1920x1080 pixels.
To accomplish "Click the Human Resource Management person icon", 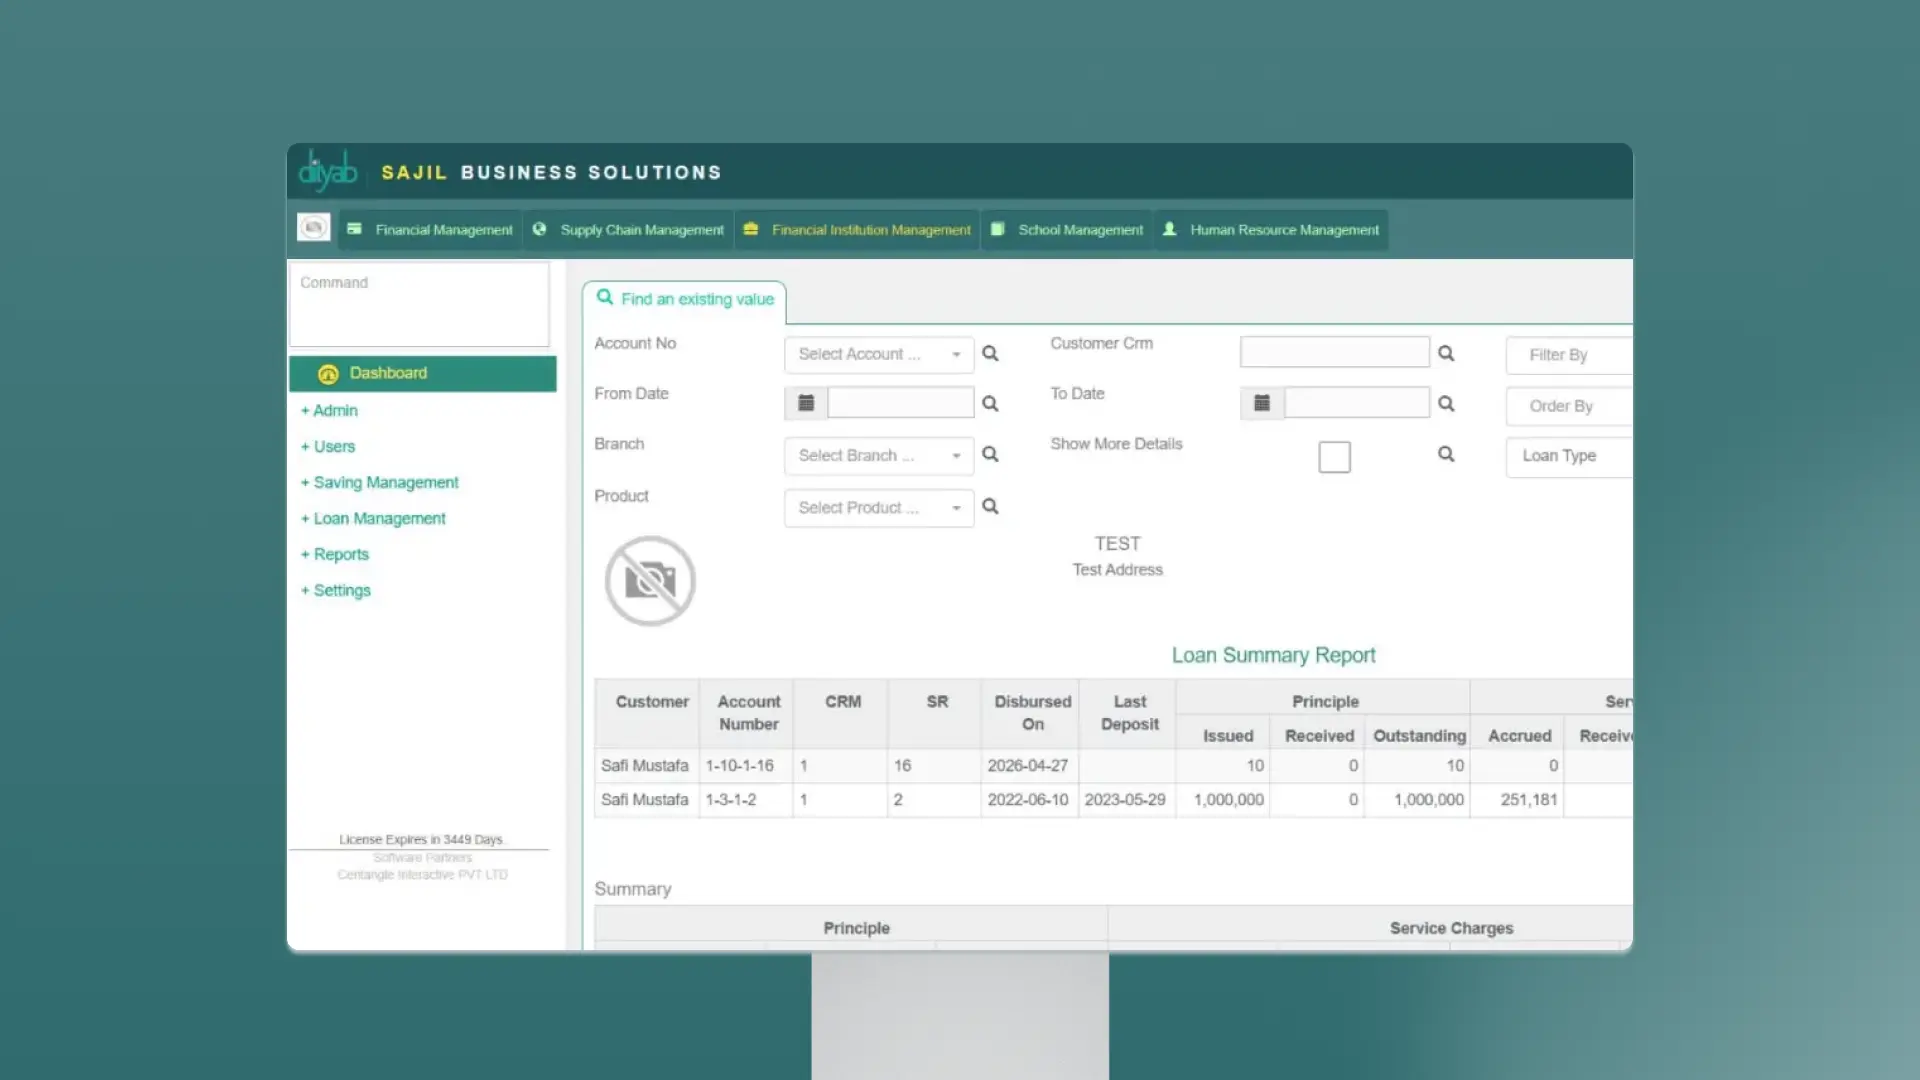I will click(x=1169, y=229).
